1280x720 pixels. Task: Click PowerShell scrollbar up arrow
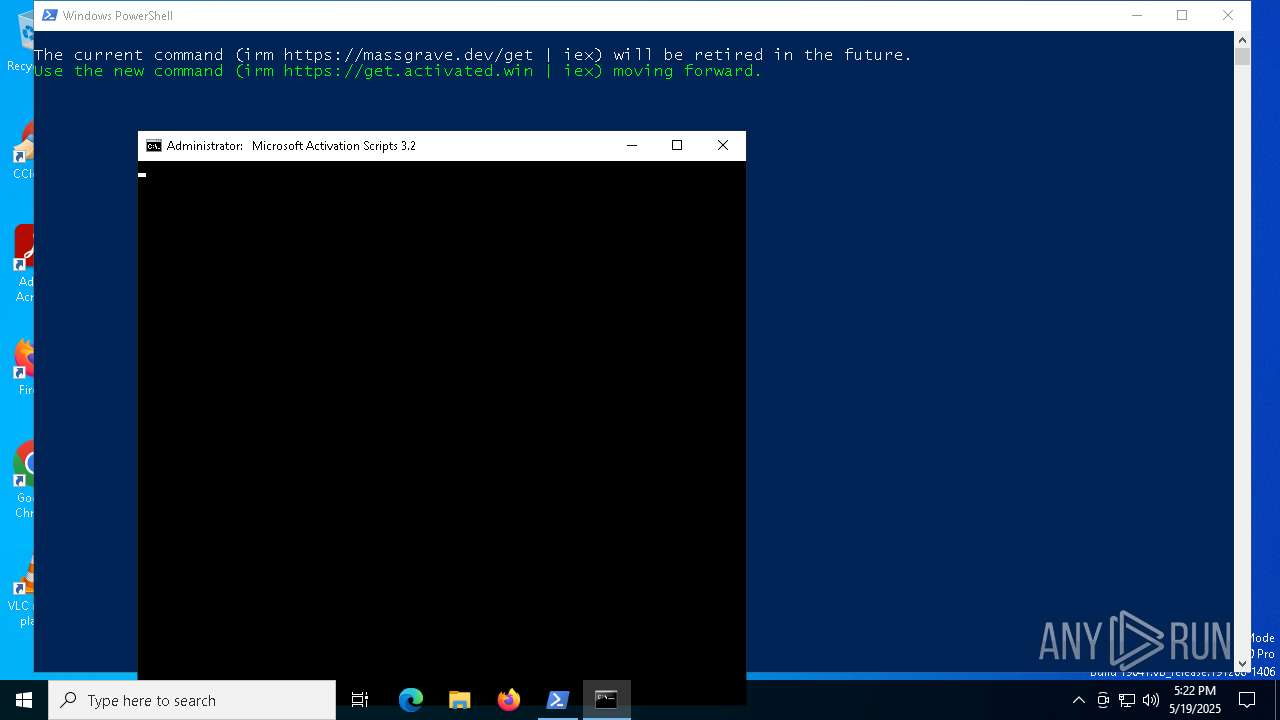(1242, 40)
